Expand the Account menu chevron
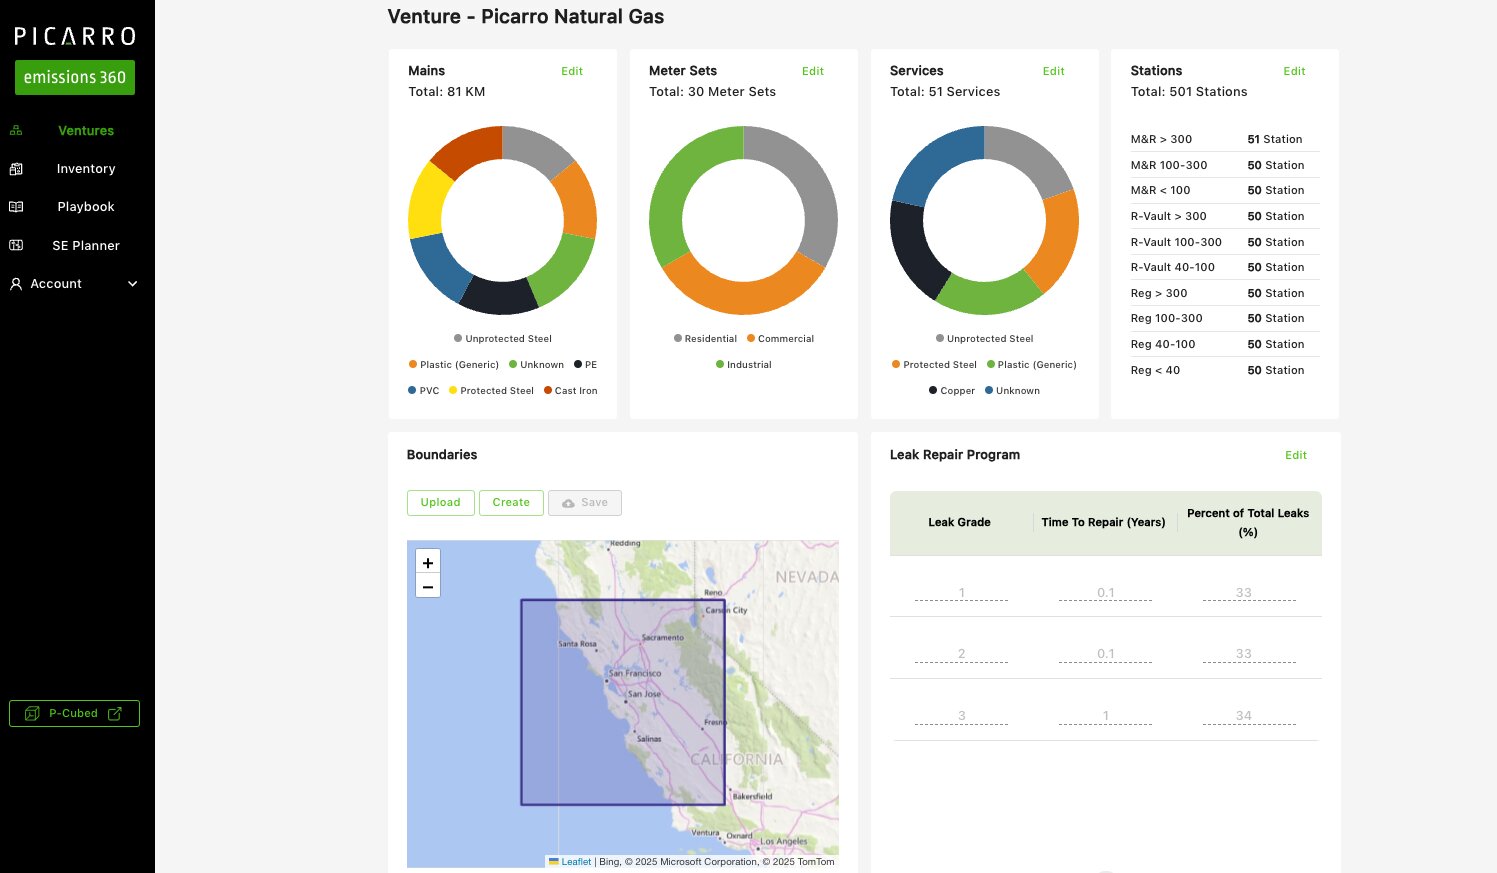The image size is (1497, 873). (133, 284)
